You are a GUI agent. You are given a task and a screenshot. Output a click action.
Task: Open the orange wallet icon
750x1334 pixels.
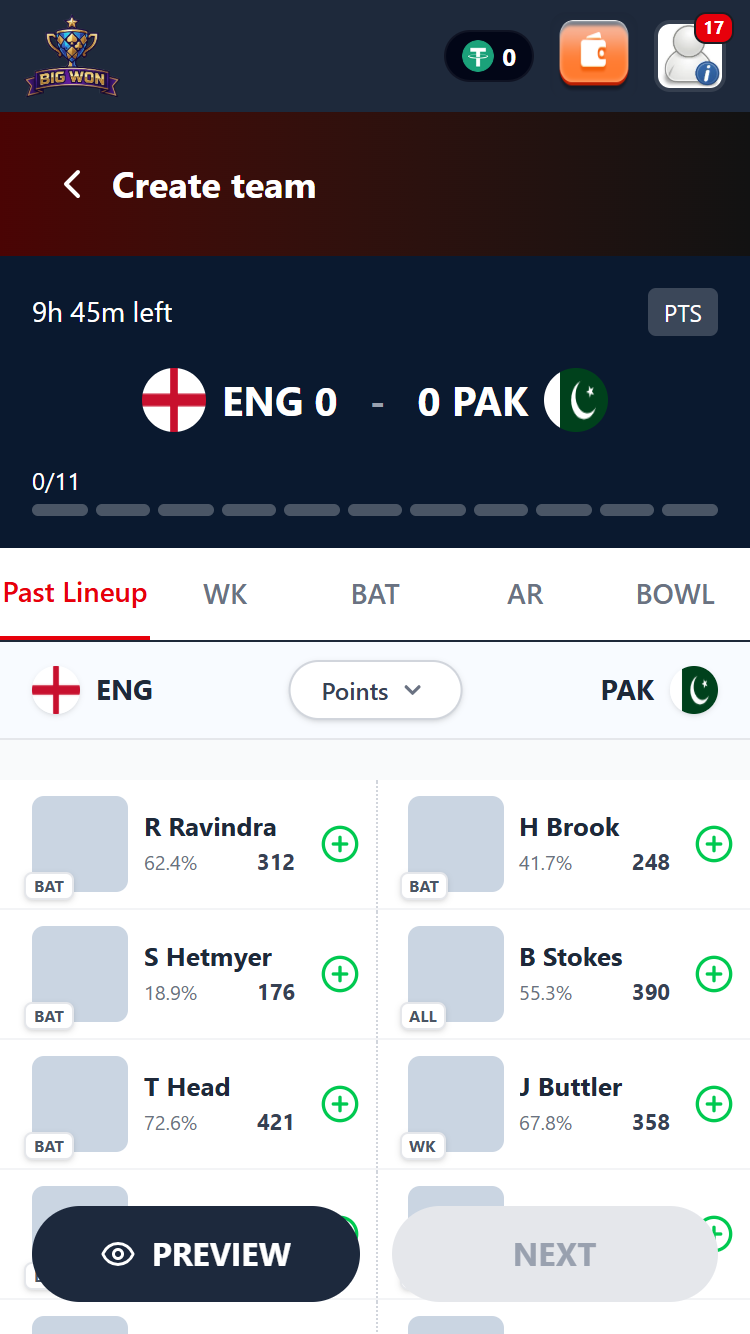point(594,54)
